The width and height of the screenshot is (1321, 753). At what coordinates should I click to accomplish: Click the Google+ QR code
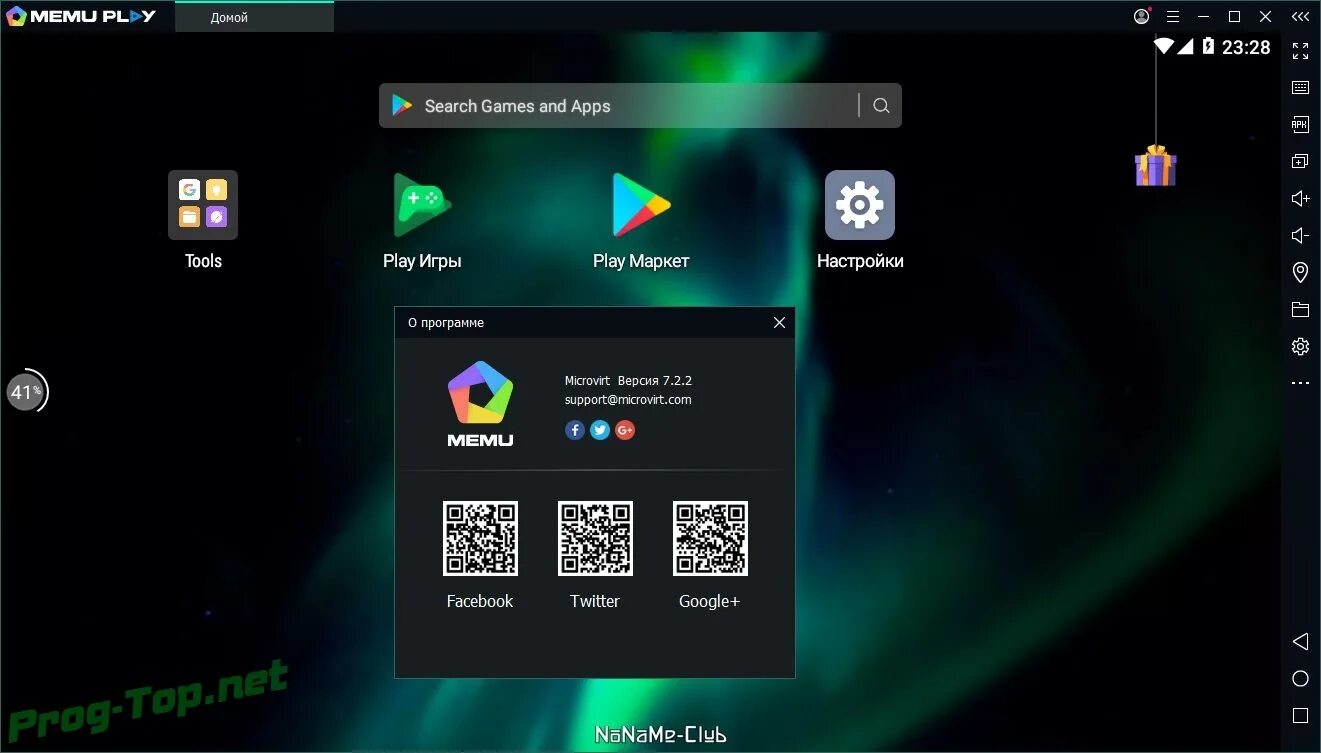[710, 538]
